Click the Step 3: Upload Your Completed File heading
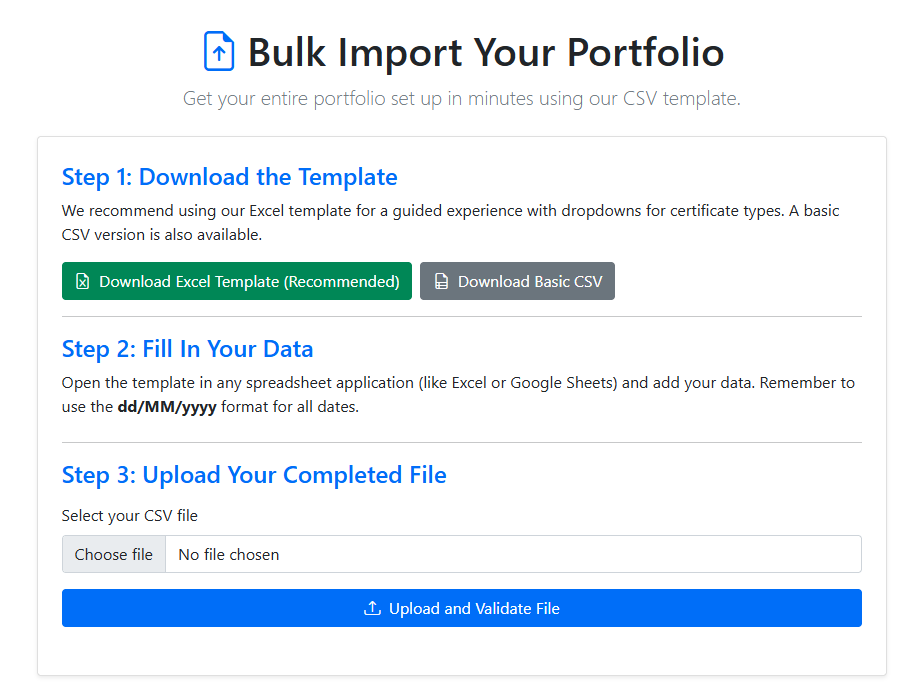 point(254,475)
